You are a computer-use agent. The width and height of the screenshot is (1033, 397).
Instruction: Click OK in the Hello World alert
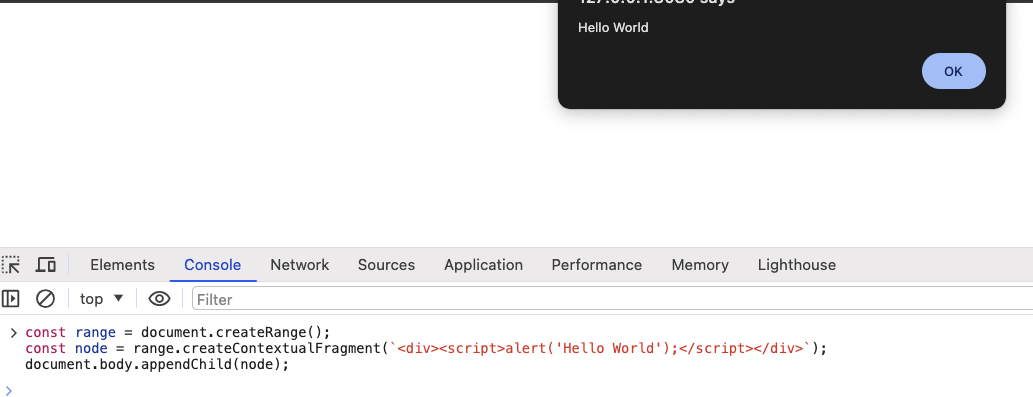[x=953, y=71]
